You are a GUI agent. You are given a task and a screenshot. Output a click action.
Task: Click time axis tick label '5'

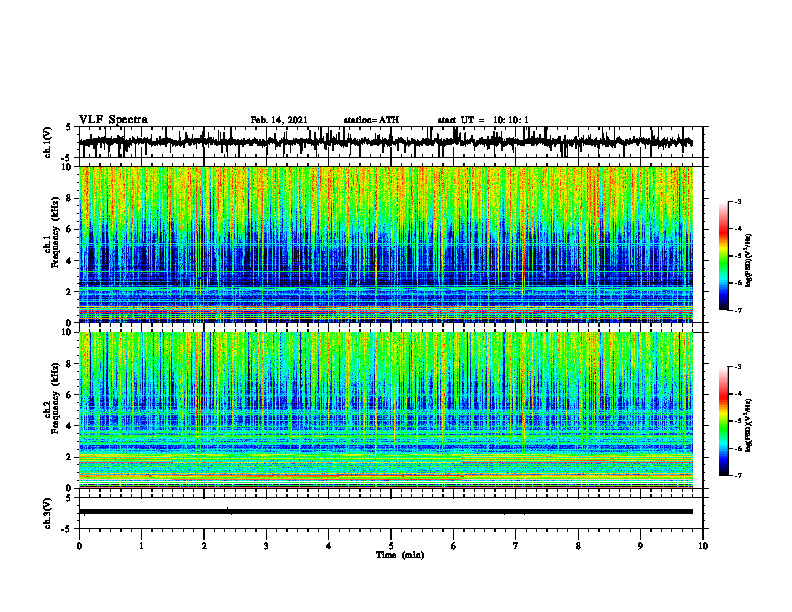pos(391,546)
